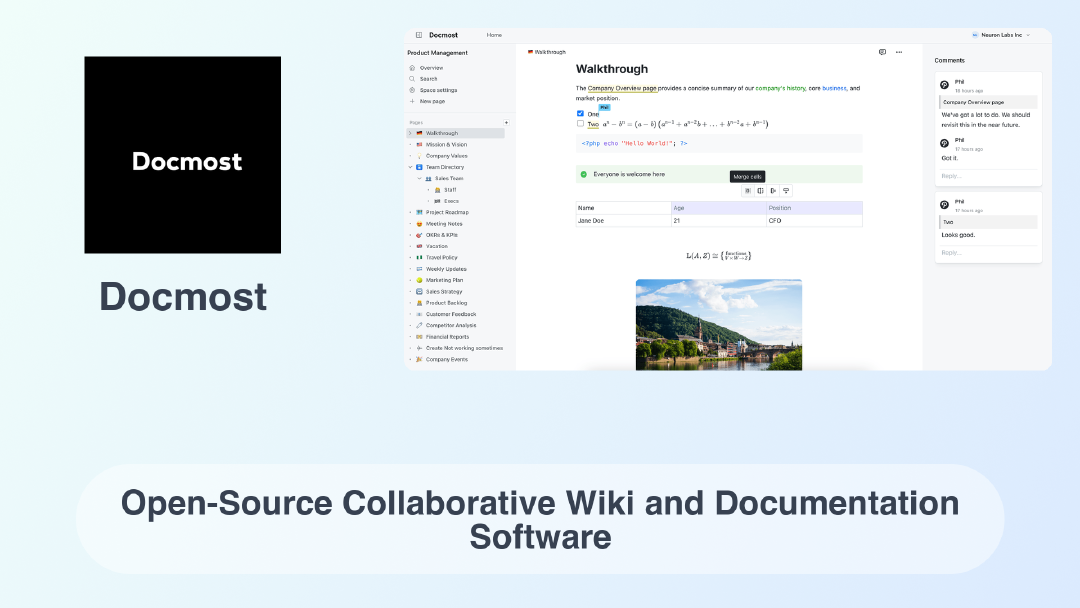Click the riverside town image
Viewport: 1080px width, 608px height.
click(x=718, y=324)
